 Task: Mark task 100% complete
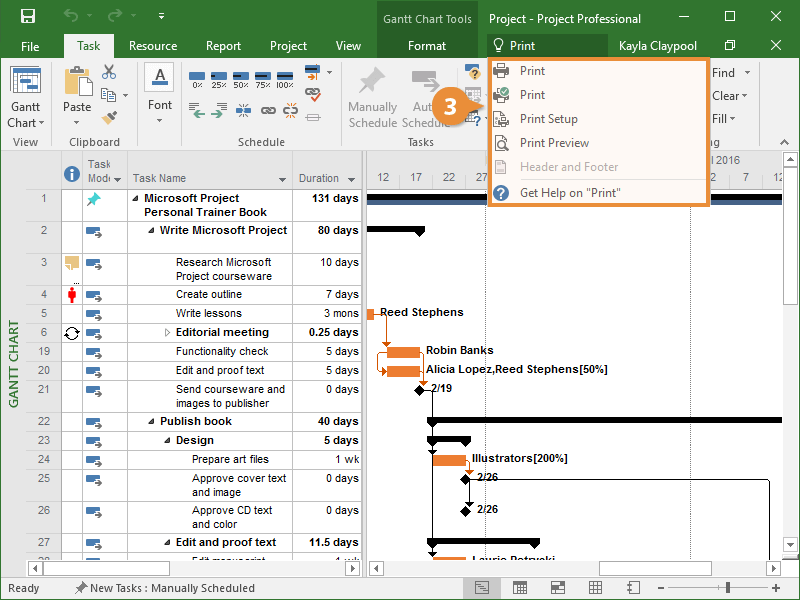[285, 79]
